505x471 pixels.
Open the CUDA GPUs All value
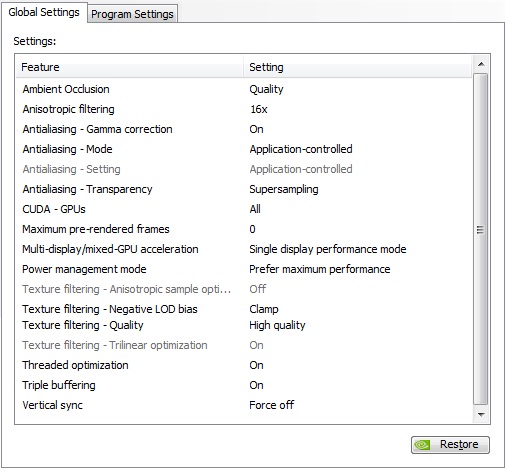click(255, 209)
